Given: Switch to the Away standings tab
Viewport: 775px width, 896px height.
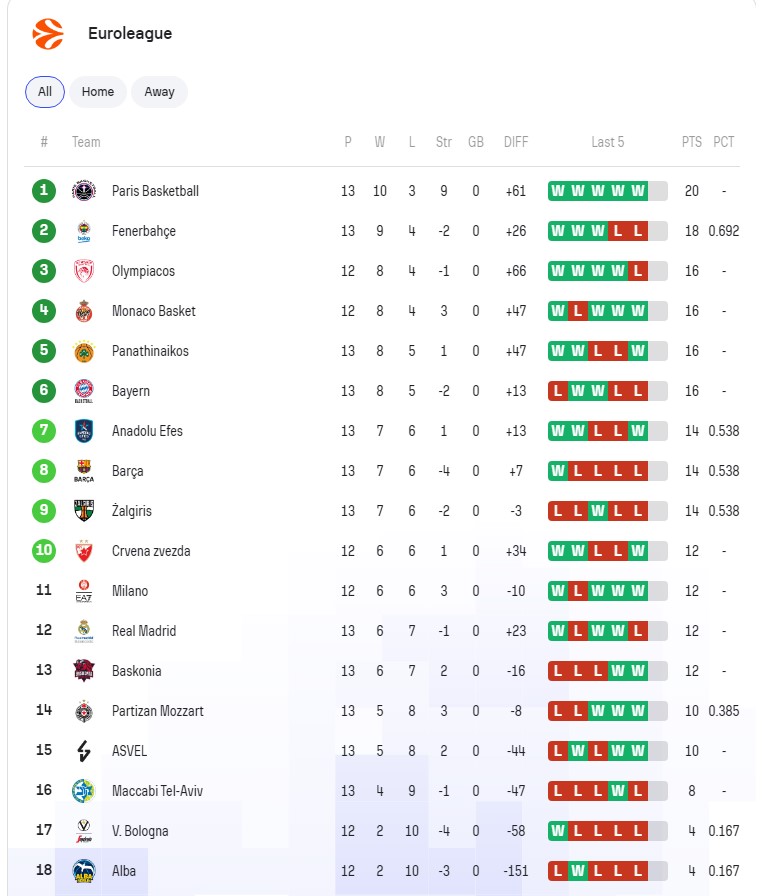Looking at the screenshot, I should [159, 92].
